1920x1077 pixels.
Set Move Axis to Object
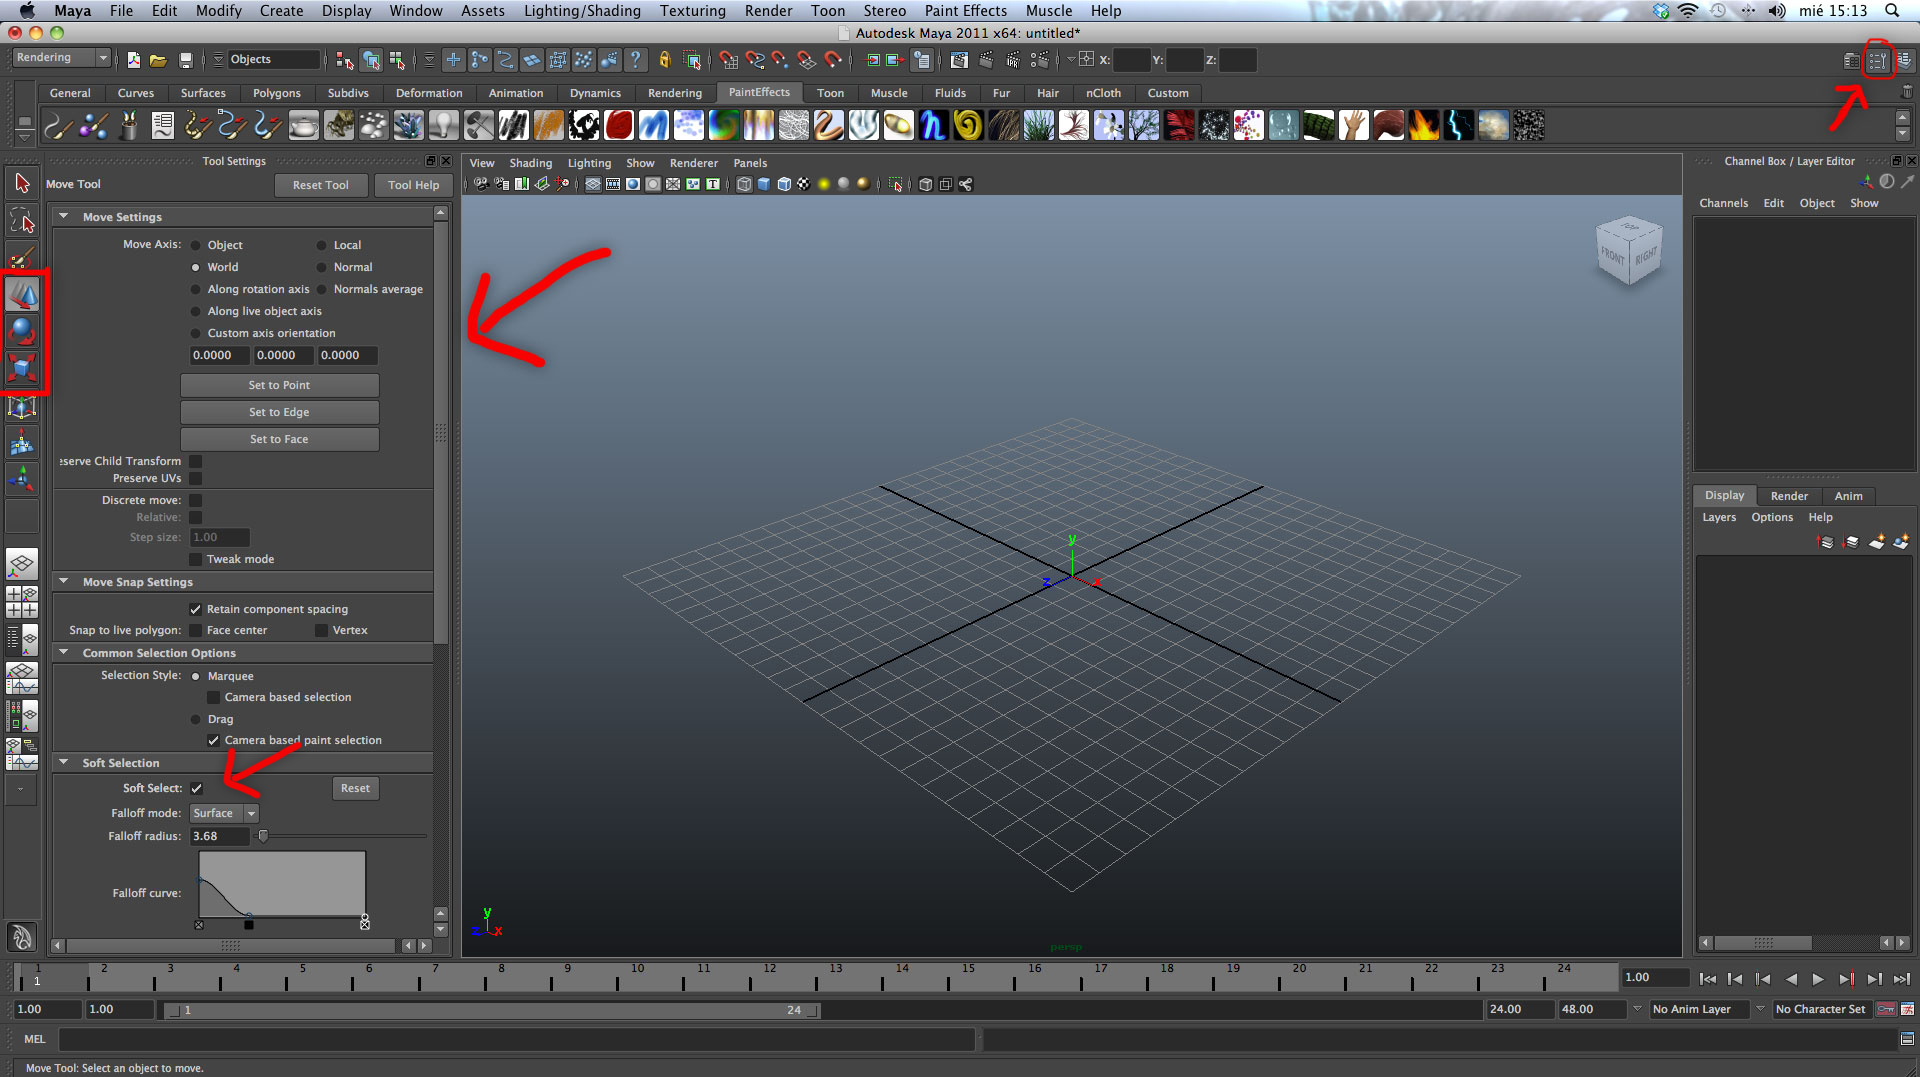[x=196, y=245]
